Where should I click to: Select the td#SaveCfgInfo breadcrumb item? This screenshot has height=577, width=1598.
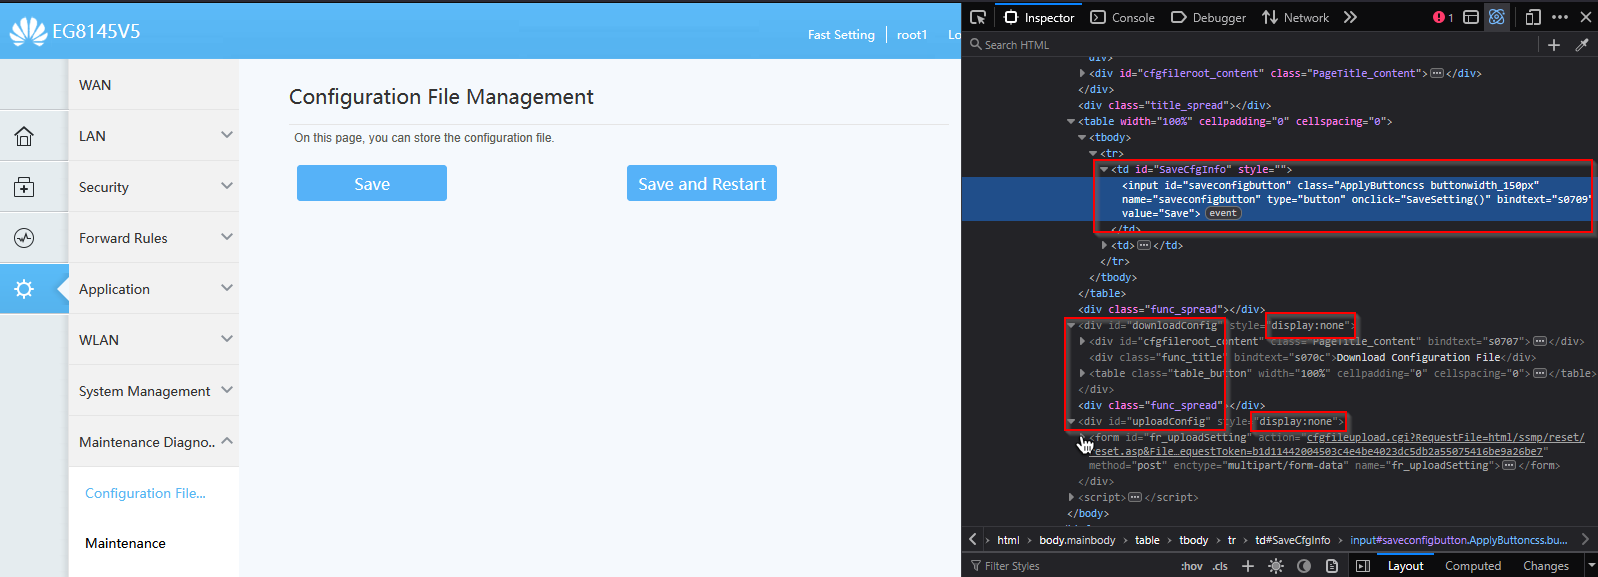pos(1293,540)
